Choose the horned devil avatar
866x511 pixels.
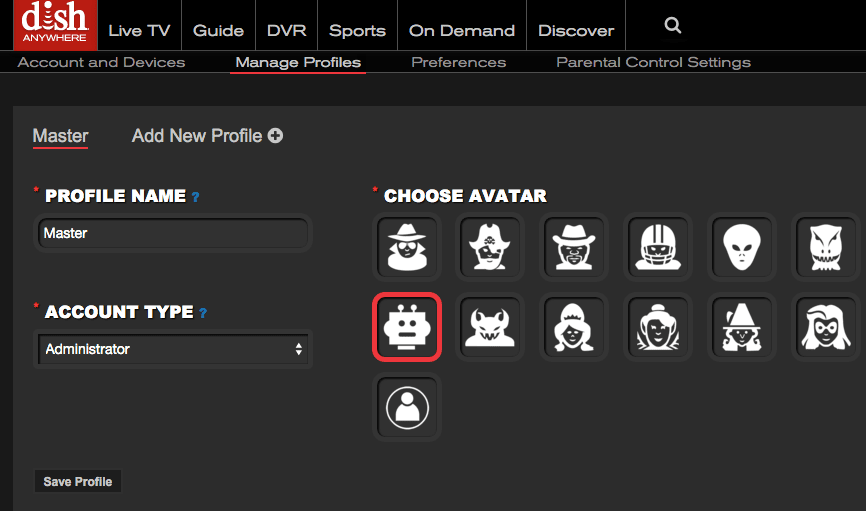pyautogui.click(x=490, y=326)
